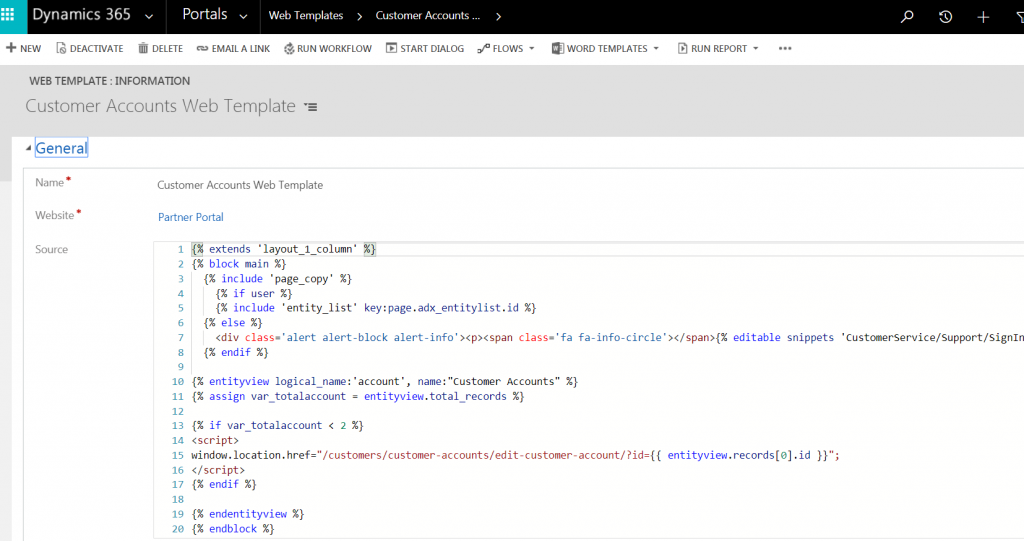Screen dimensions: 1024x541
Task: Click line including 'entity_list'
Action: click(x=376, y=308)
